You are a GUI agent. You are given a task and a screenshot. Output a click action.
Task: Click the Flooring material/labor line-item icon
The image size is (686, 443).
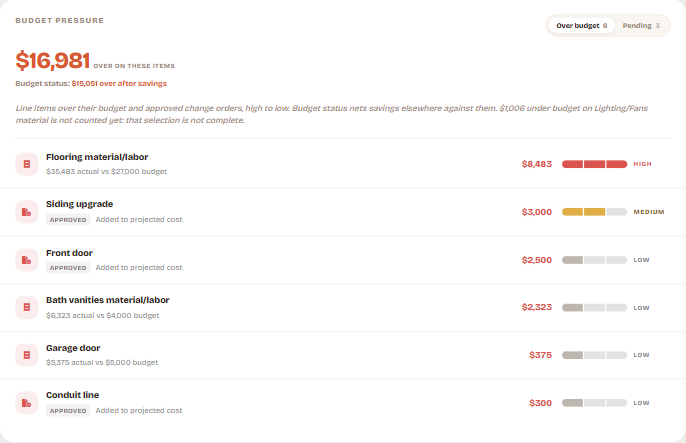point(27,164)
